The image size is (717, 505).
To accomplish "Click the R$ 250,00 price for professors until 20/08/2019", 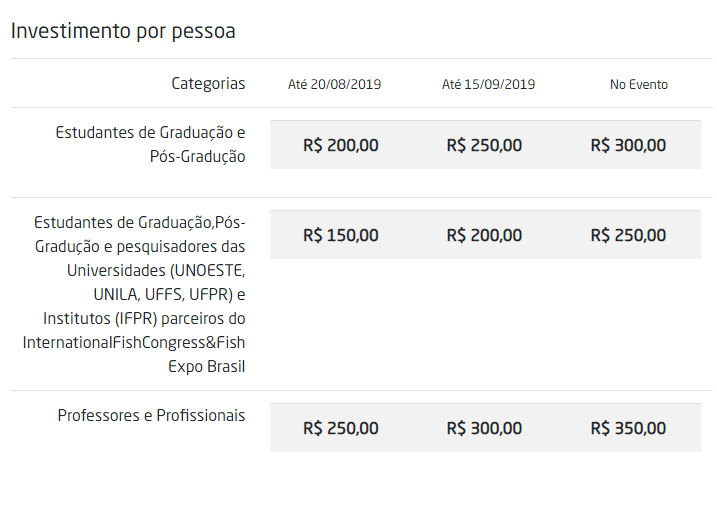I will point(341,428).
